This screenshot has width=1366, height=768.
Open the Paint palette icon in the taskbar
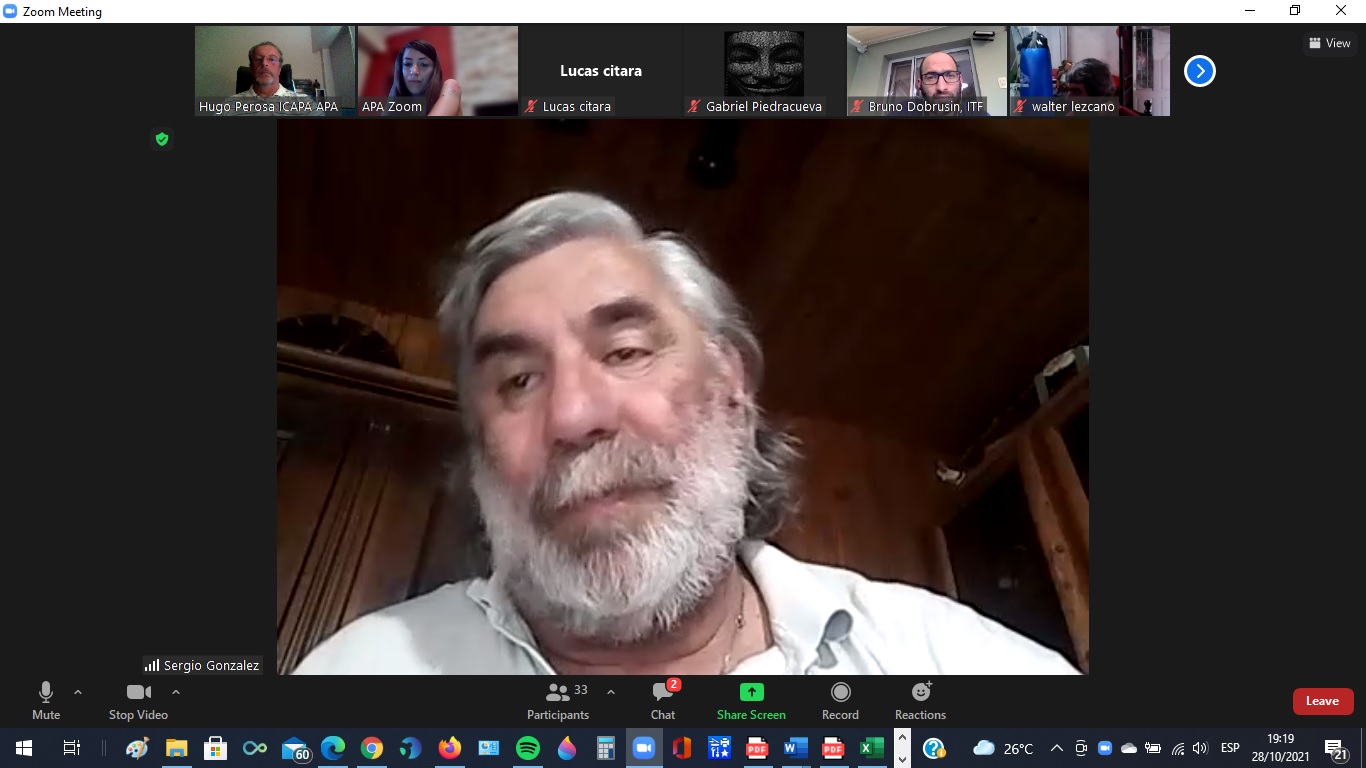[x=137, y=747]
